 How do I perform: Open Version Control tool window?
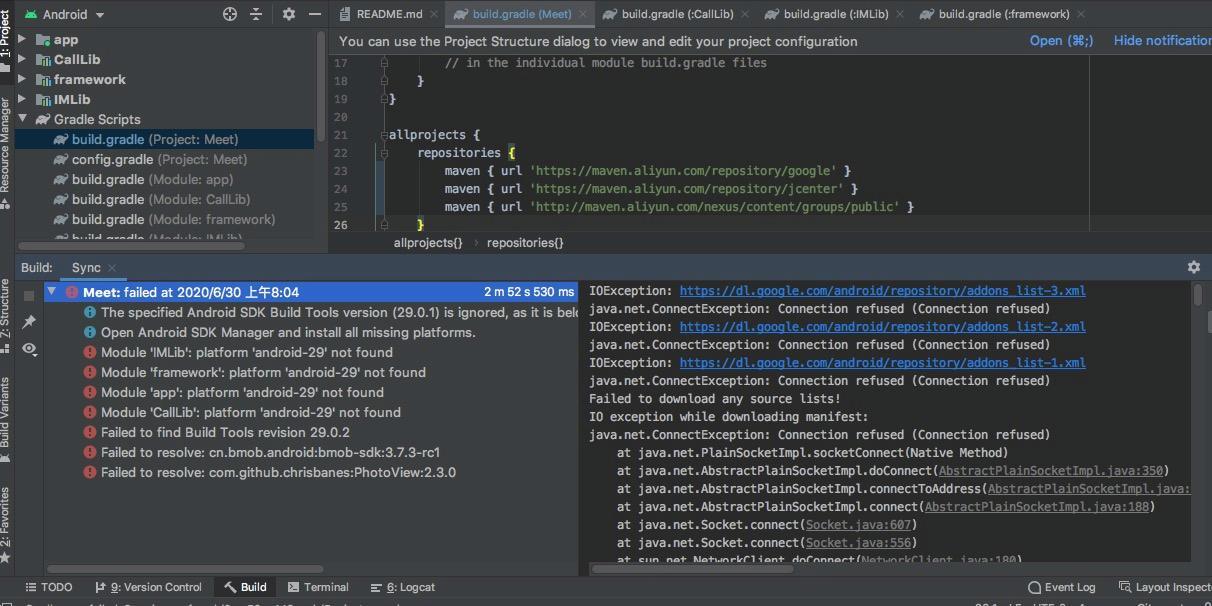point(148,587)
